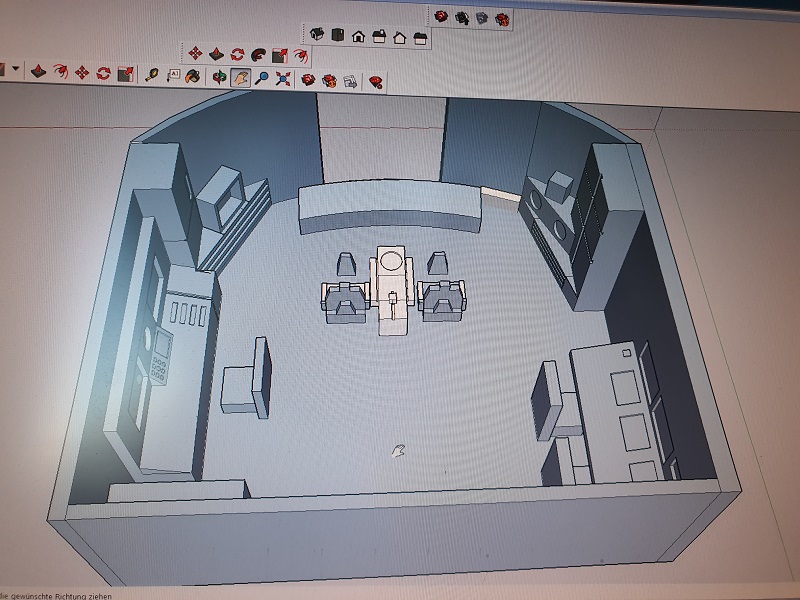Open the shapes tool dropdown arrow
The image size is (800, 600).
pos(16,70)
